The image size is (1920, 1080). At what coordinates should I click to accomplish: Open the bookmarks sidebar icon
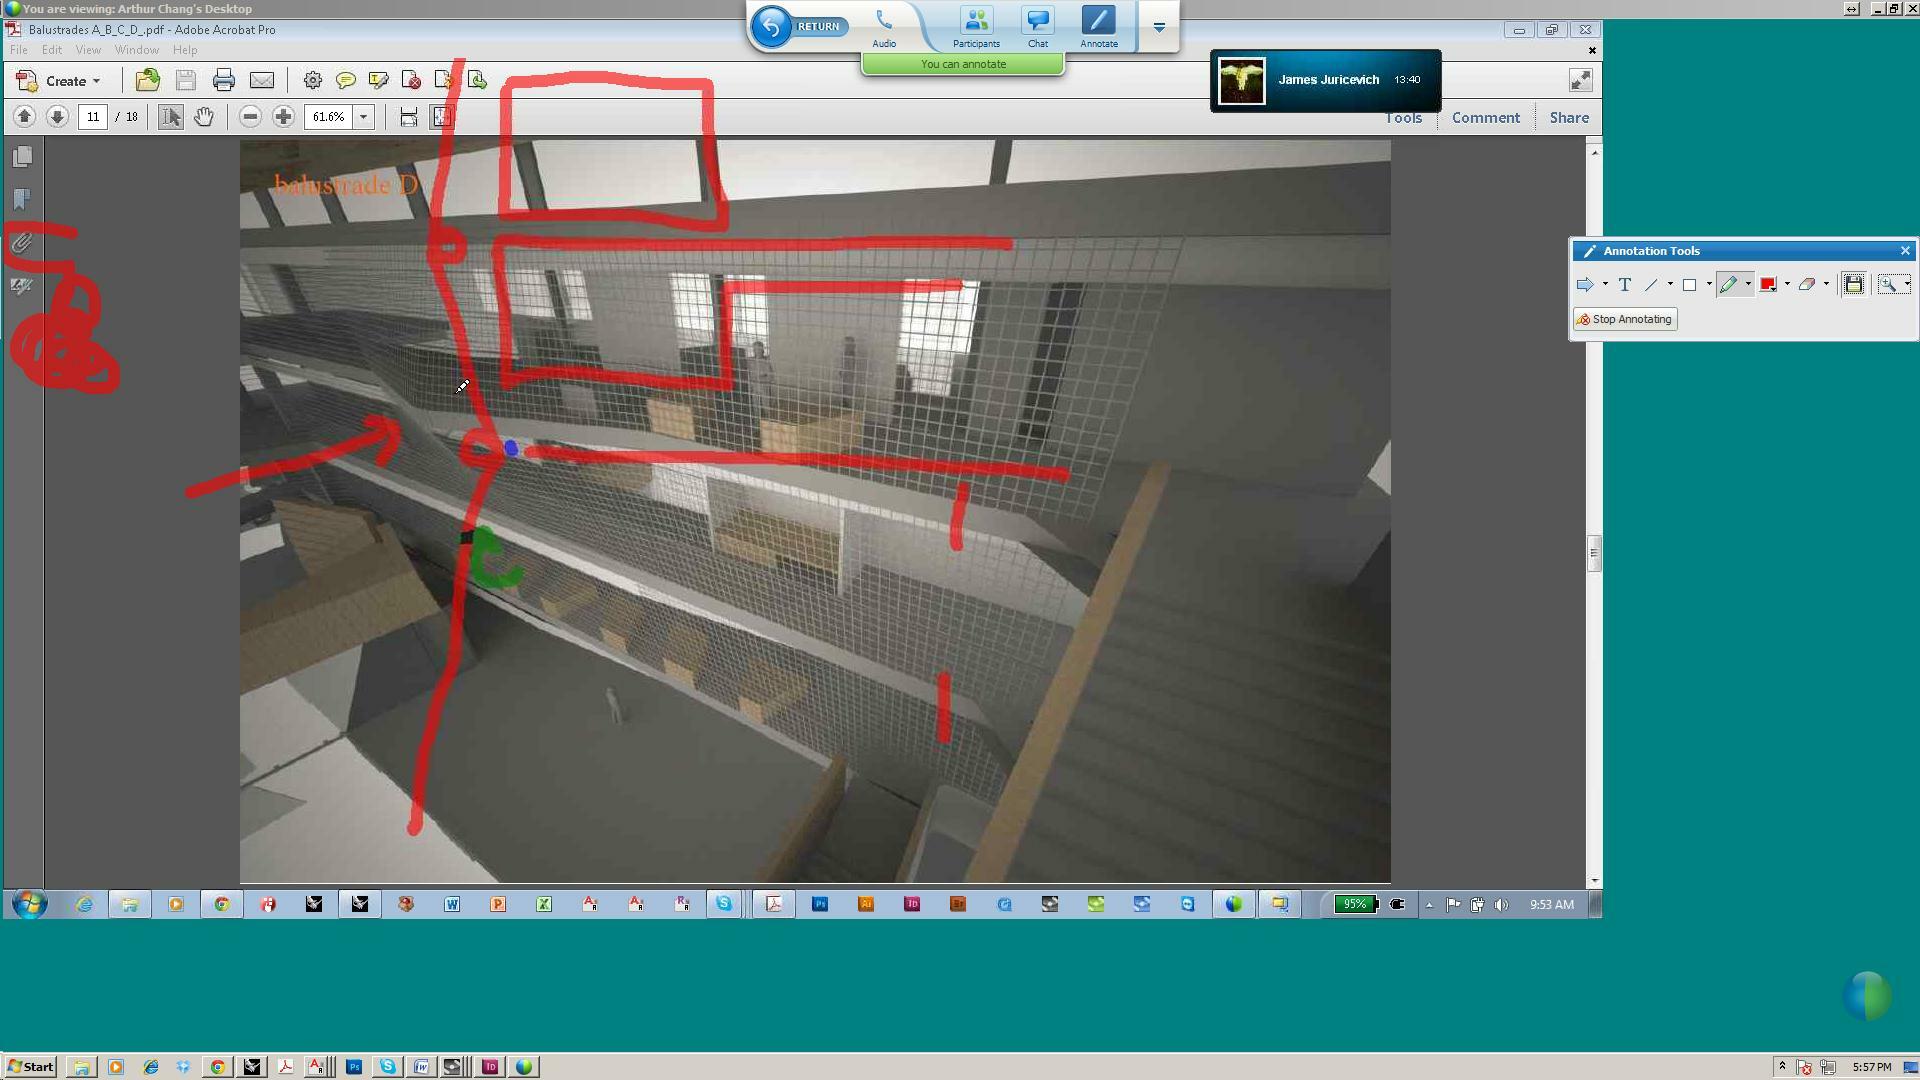(22, 199)
